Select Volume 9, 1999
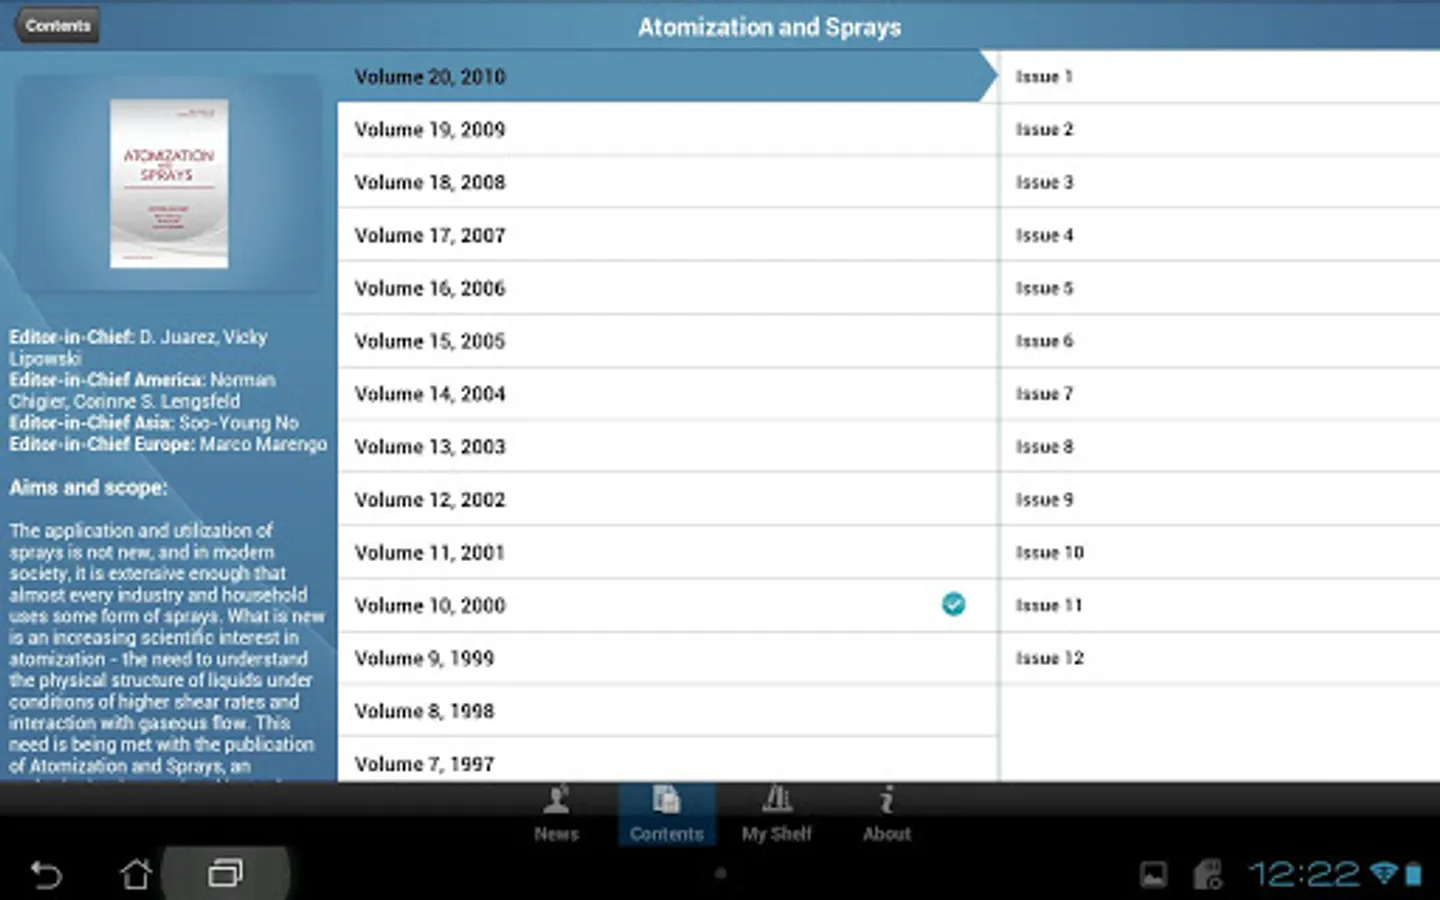The image size is (1440, 900). 667,658
